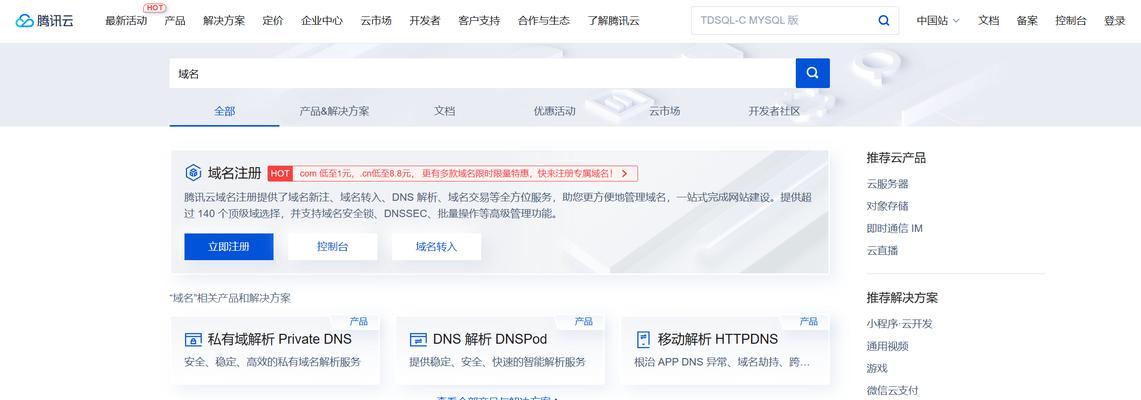Click the Tencent Cloud logo
This screenshot has height=400, width=1141.
point(45,20)
